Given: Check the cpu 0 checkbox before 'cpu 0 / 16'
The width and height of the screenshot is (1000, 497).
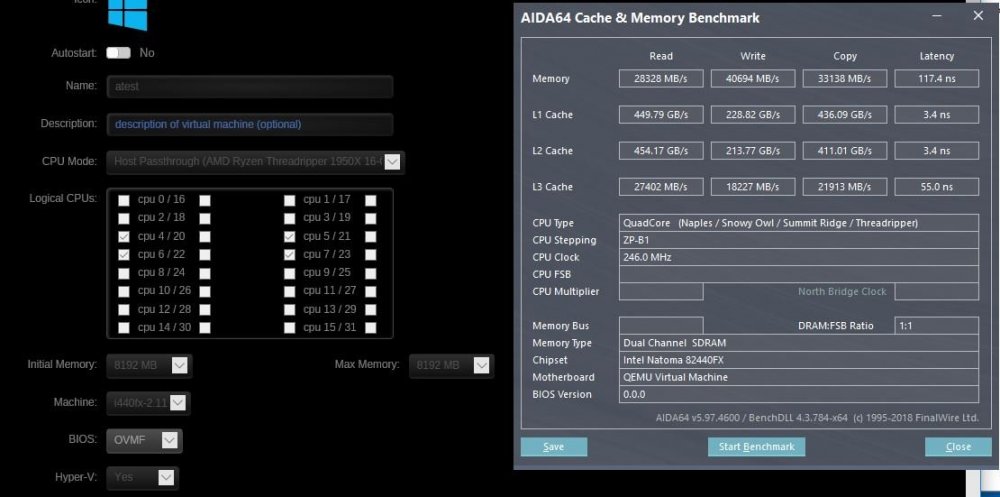Looking at the screenshot, I should (x=124, y=200).
